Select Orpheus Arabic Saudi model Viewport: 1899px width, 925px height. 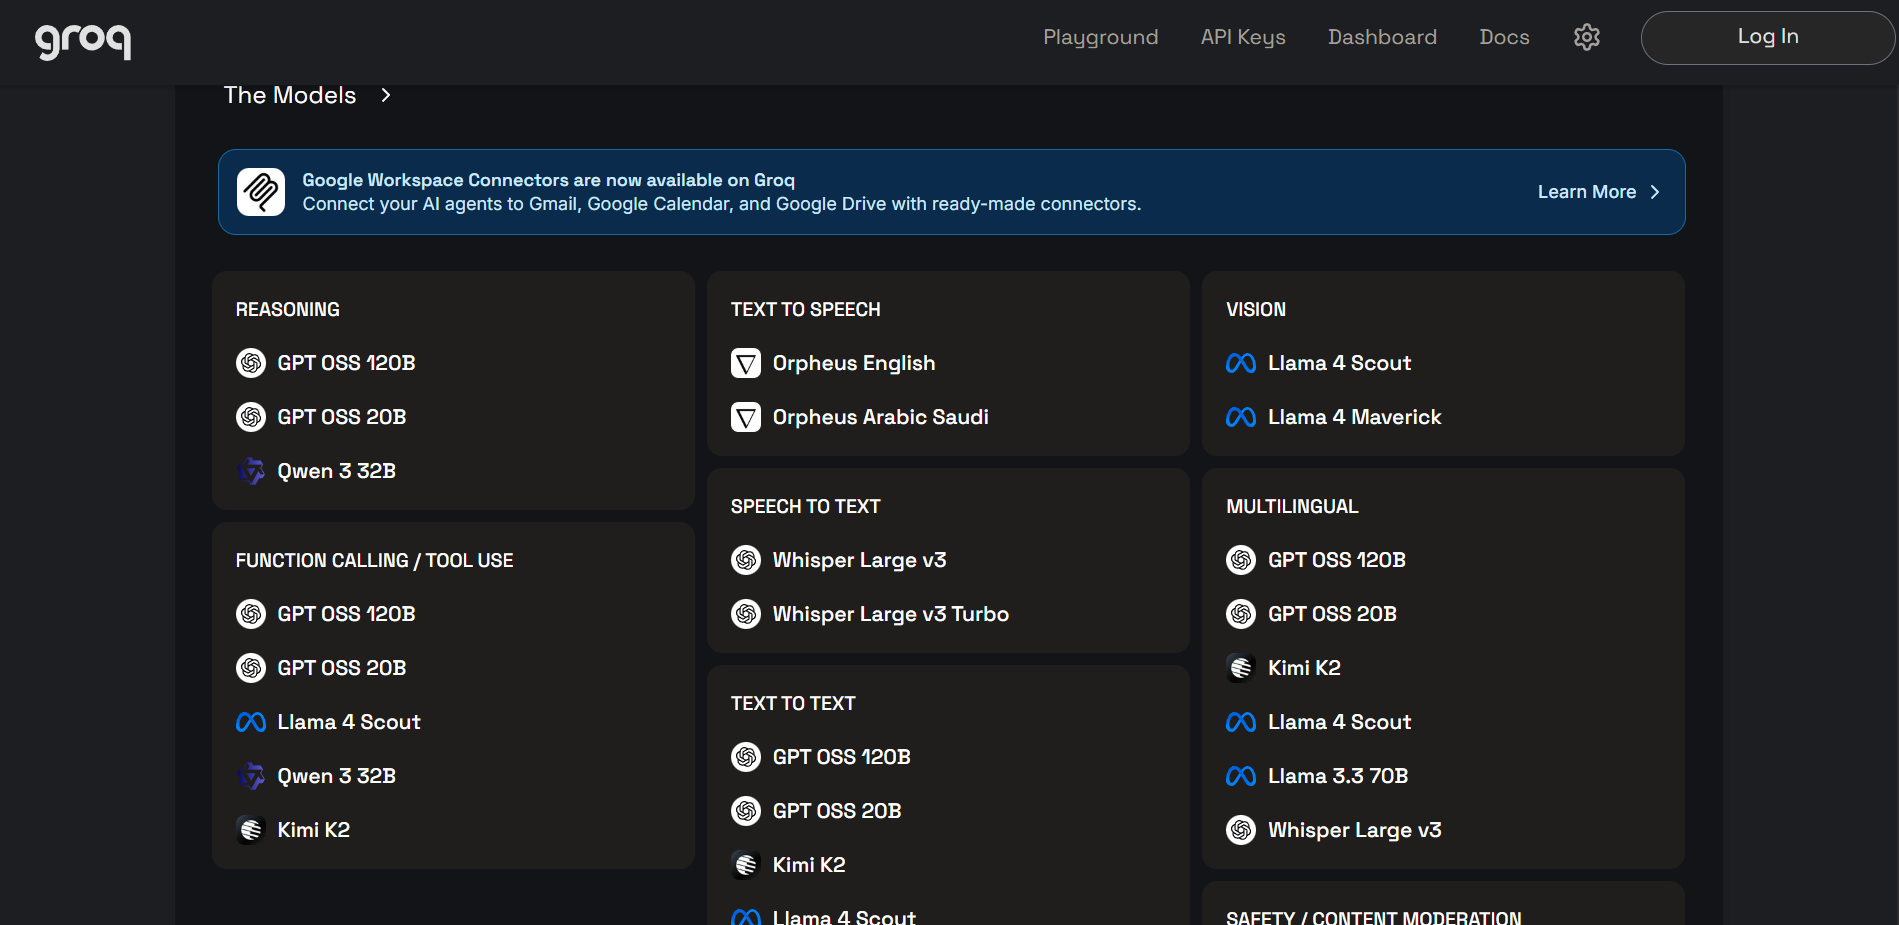(x=880, y=417)
